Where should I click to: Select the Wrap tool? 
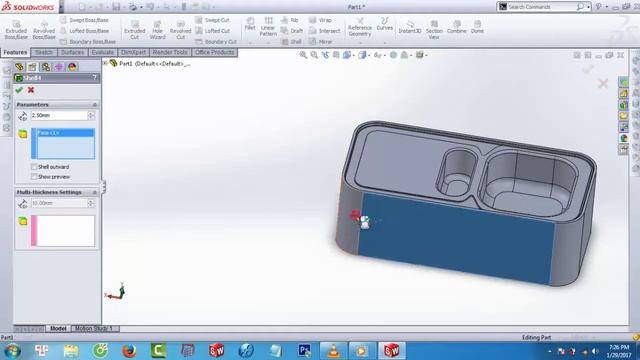[320, 20]
